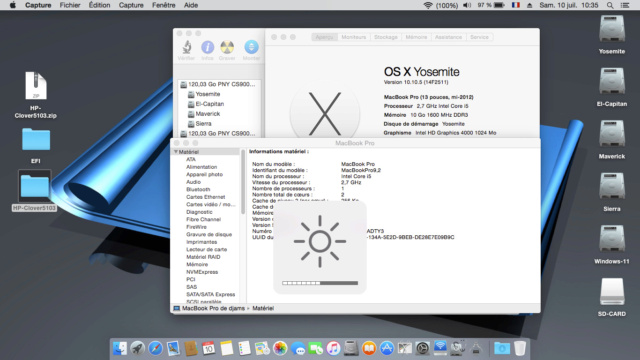Image resolution: width=640 pixels, height=360 pixels.
Task: Open Contacts book icon in dock
Action: (191, 348)
